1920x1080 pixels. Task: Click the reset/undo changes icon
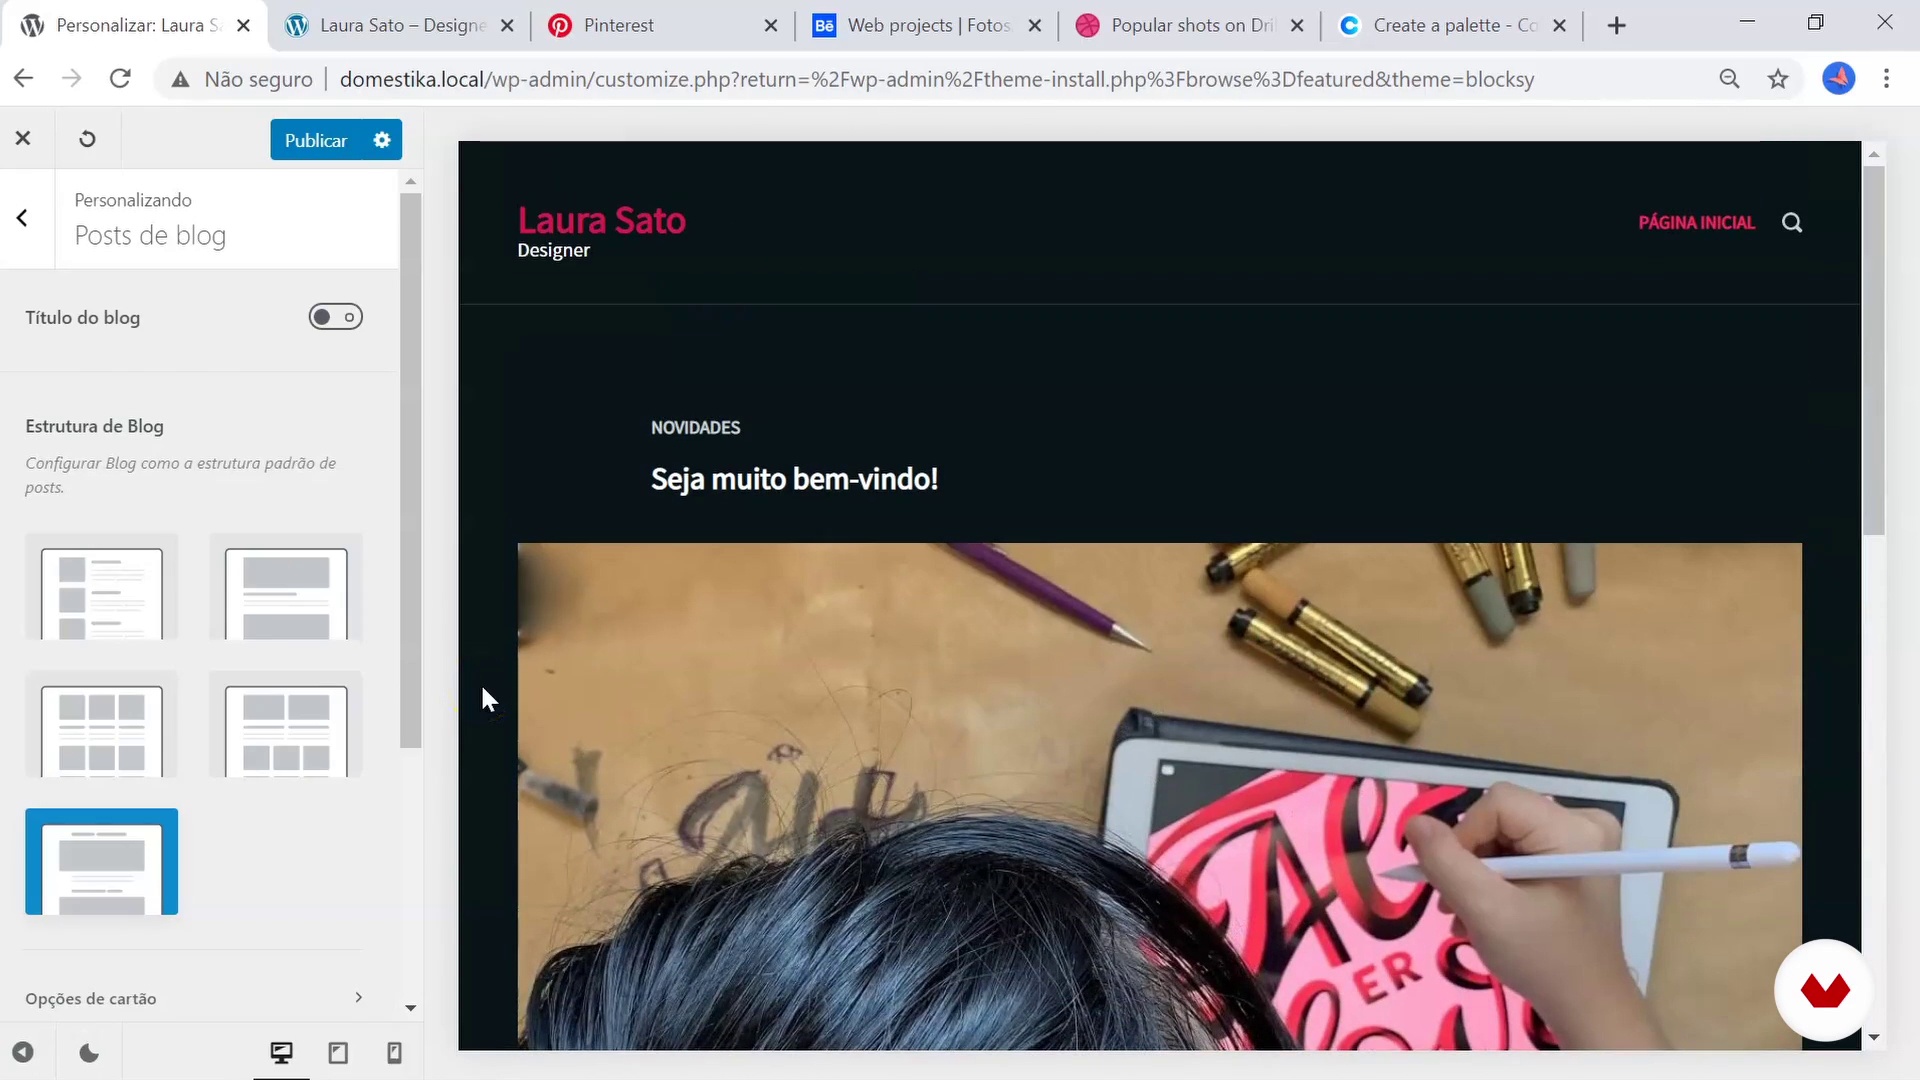click(87, 139)
